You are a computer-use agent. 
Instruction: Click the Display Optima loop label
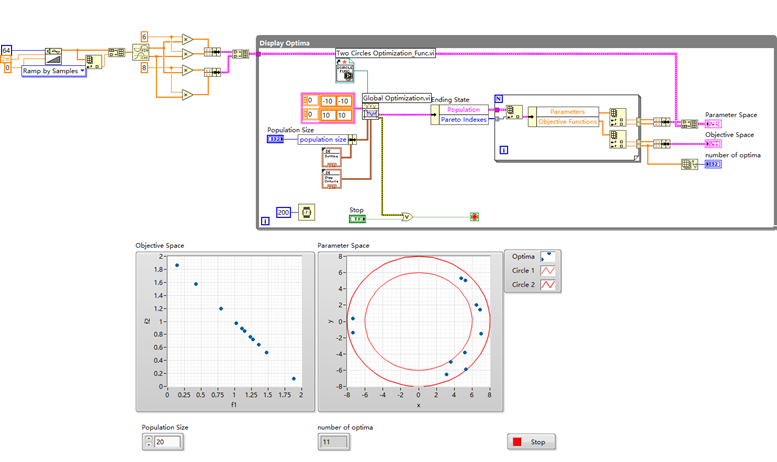pyautogui.click(x=284, y=43)
